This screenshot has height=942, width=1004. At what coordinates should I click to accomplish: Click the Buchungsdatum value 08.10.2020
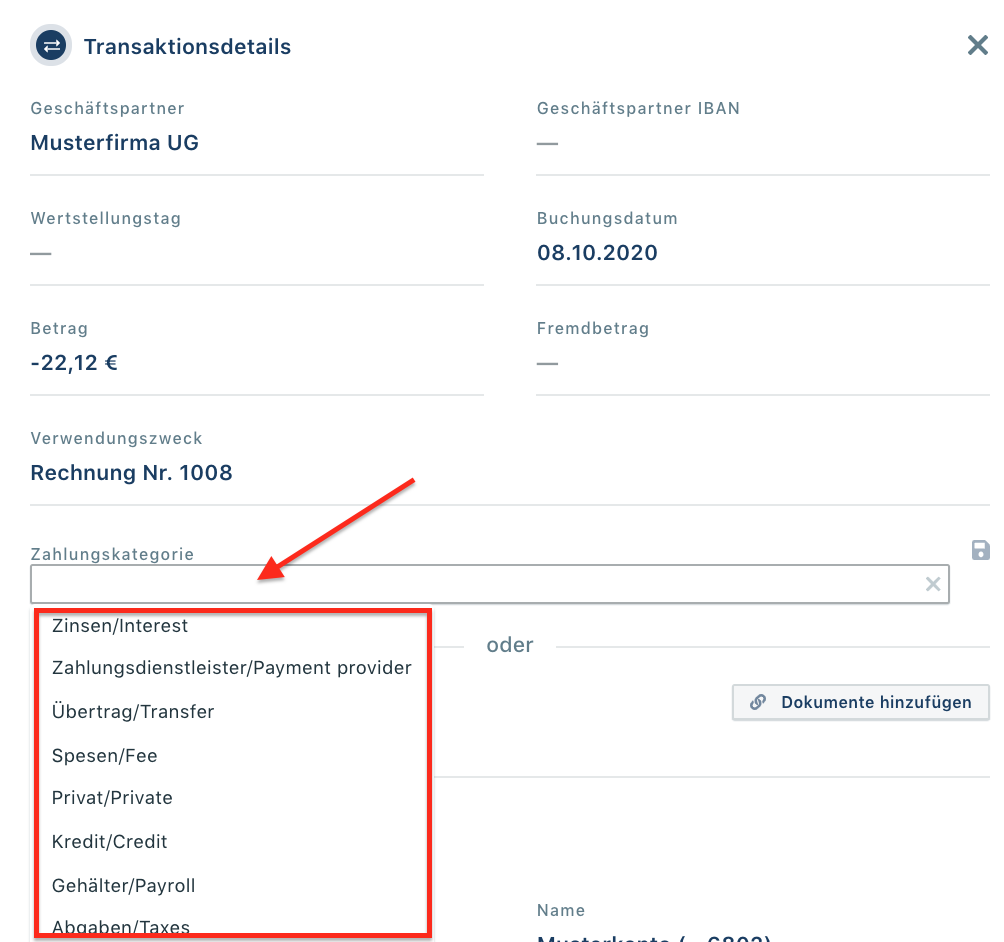click(597, 252)
